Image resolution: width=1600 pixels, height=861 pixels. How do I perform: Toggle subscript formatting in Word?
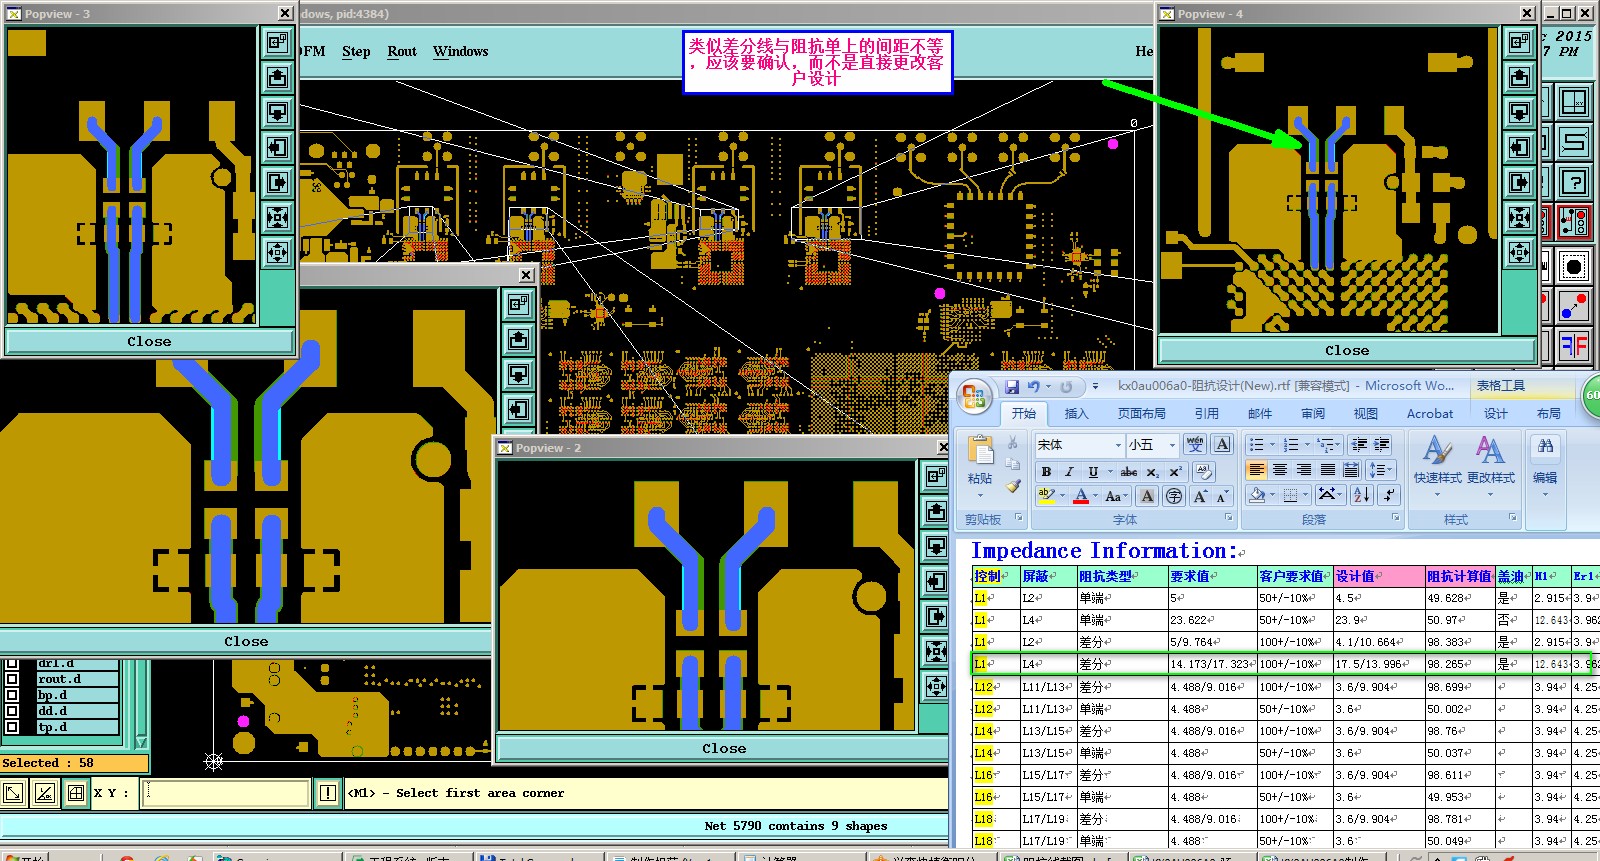1153,471
